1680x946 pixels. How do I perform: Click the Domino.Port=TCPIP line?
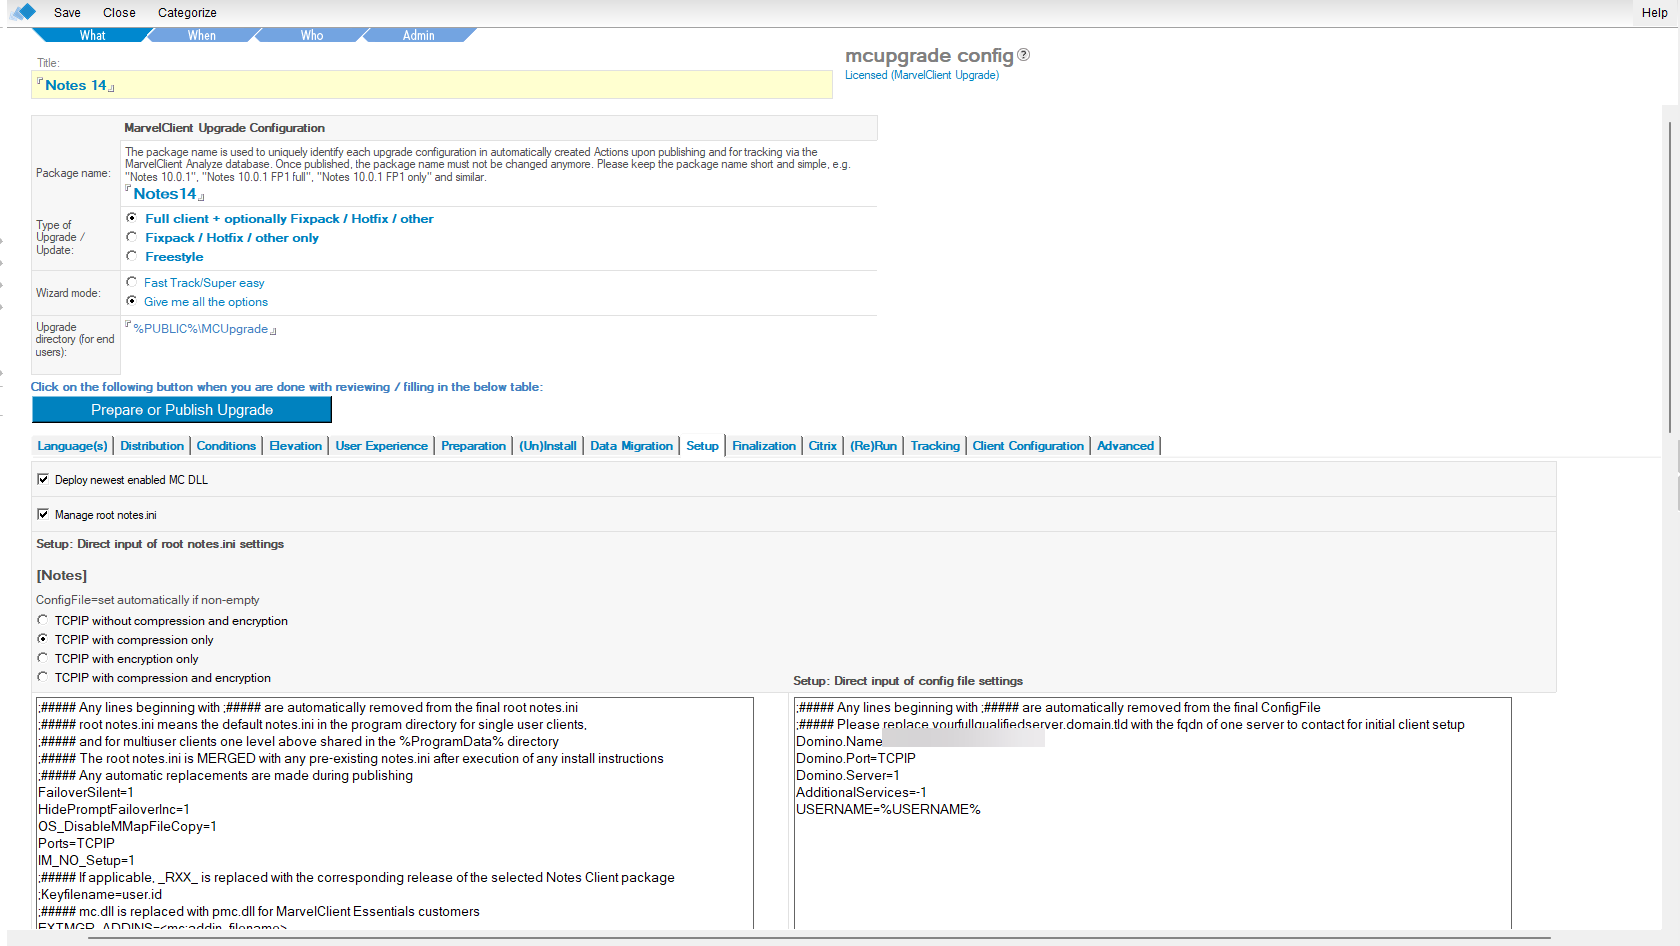pos(856,758)
